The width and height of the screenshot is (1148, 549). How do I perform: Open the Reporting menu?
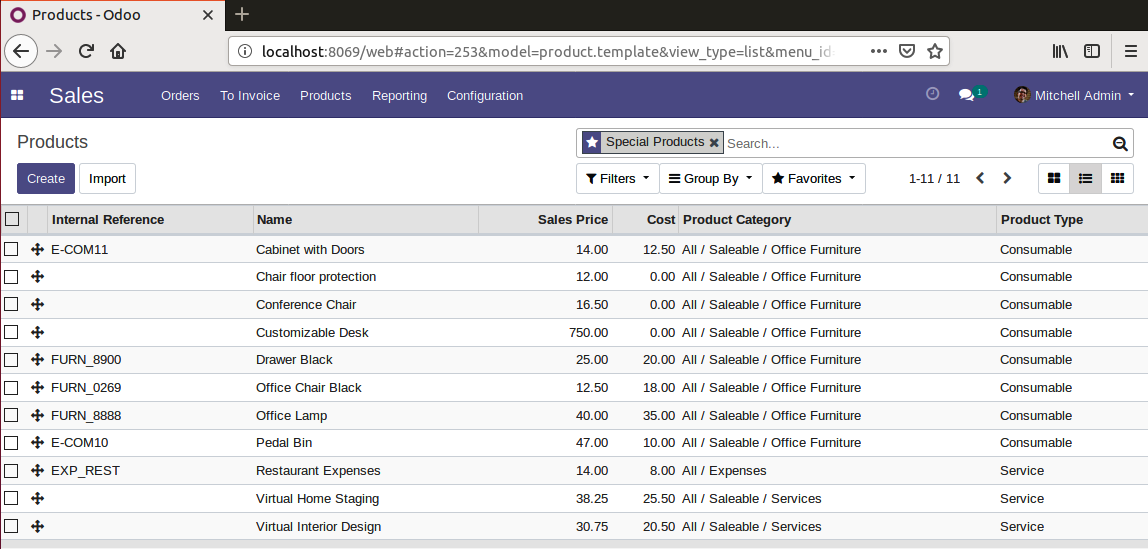399,95
